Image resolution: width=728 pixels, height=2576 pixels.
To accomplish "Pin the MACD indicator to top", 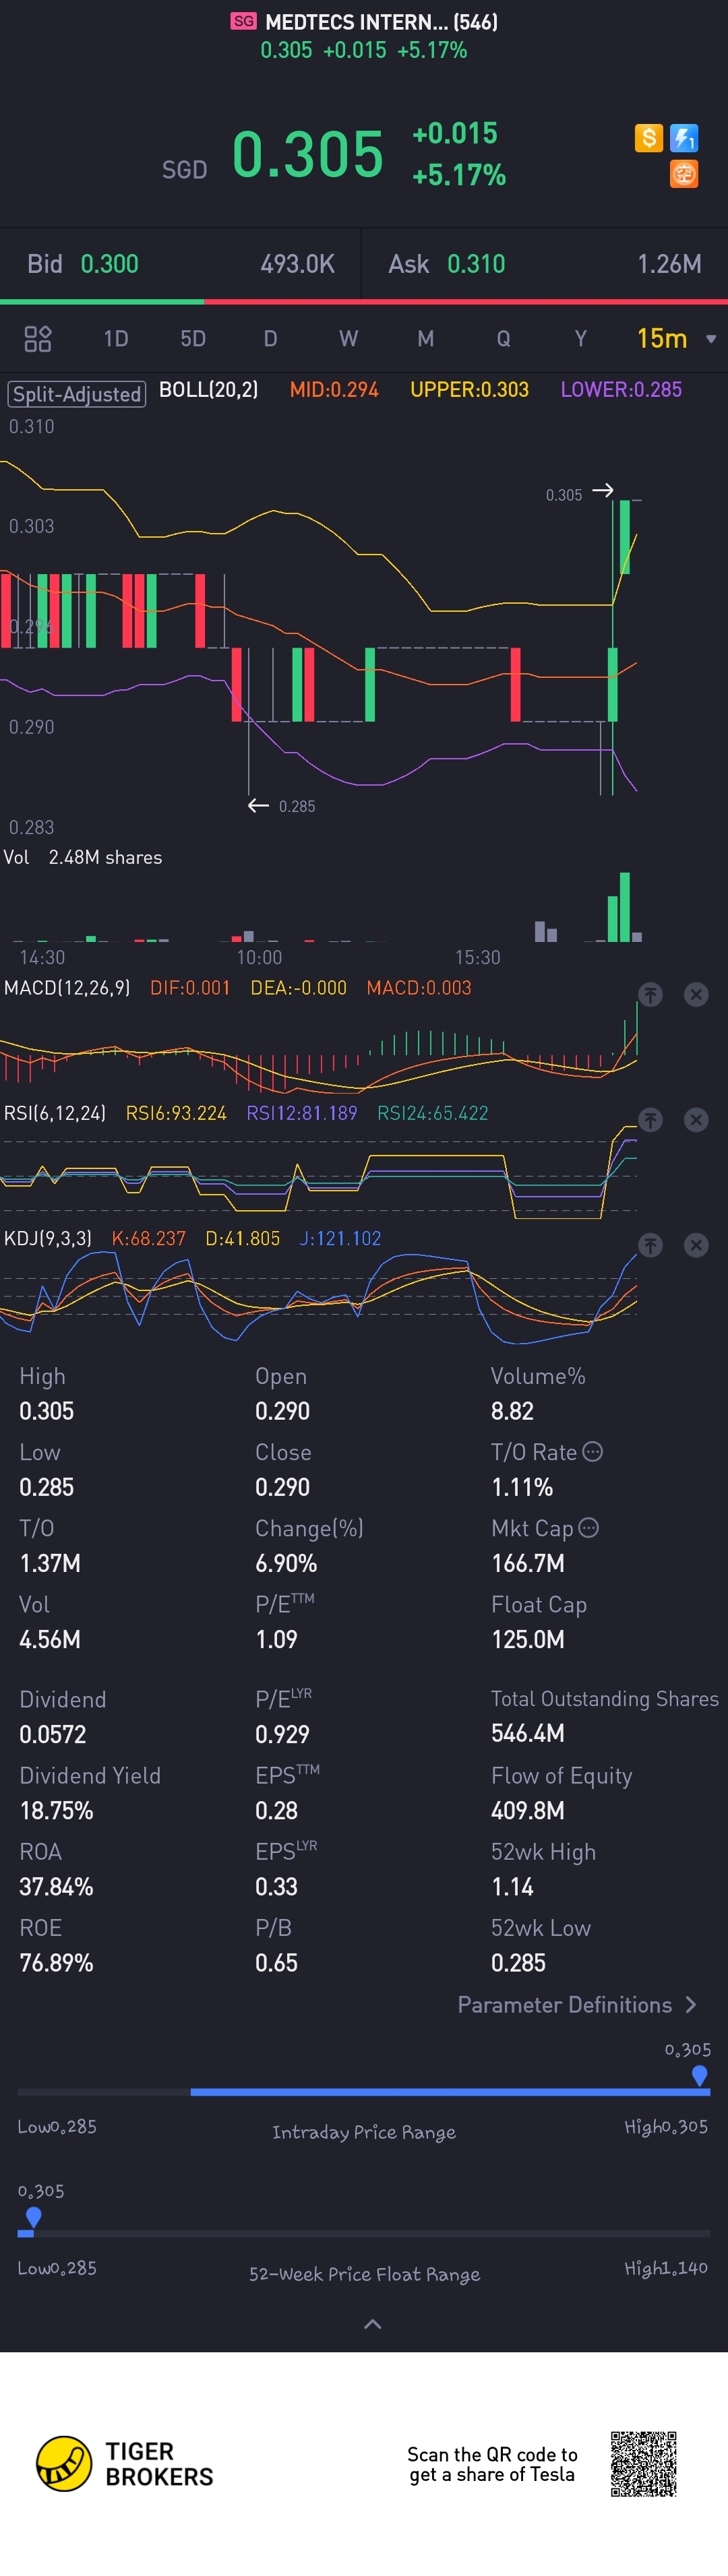I will 650,994.
